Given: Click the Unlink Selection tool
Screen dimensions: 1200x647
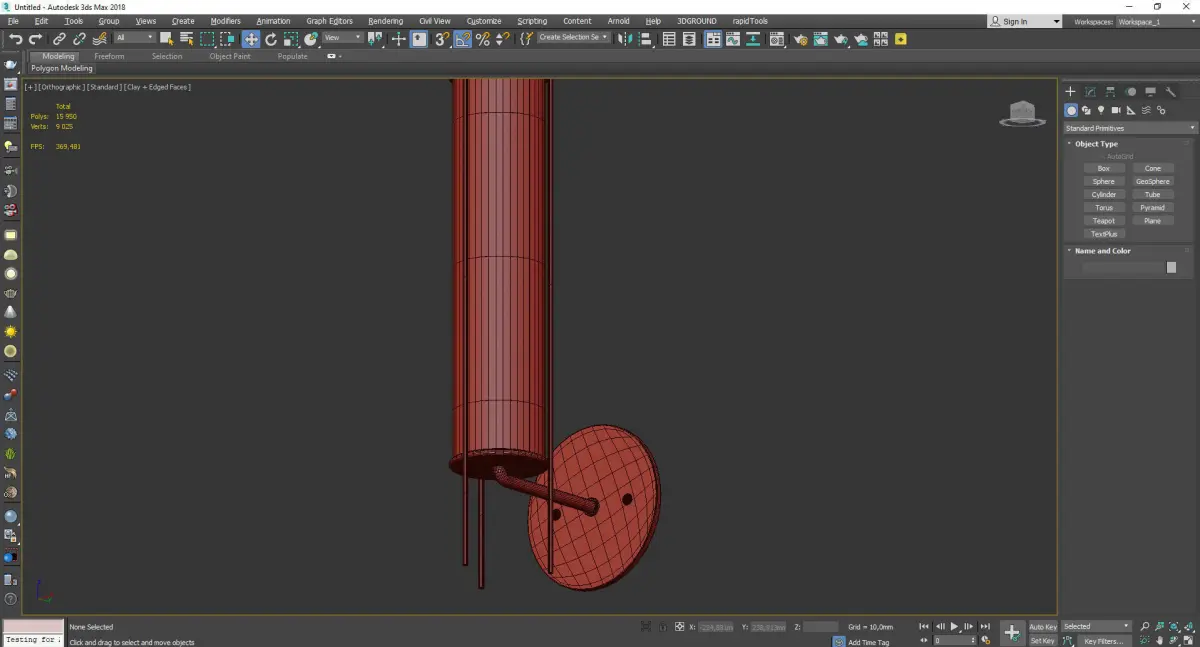Looking at the screenshot, I should click(x=79, y=39).
